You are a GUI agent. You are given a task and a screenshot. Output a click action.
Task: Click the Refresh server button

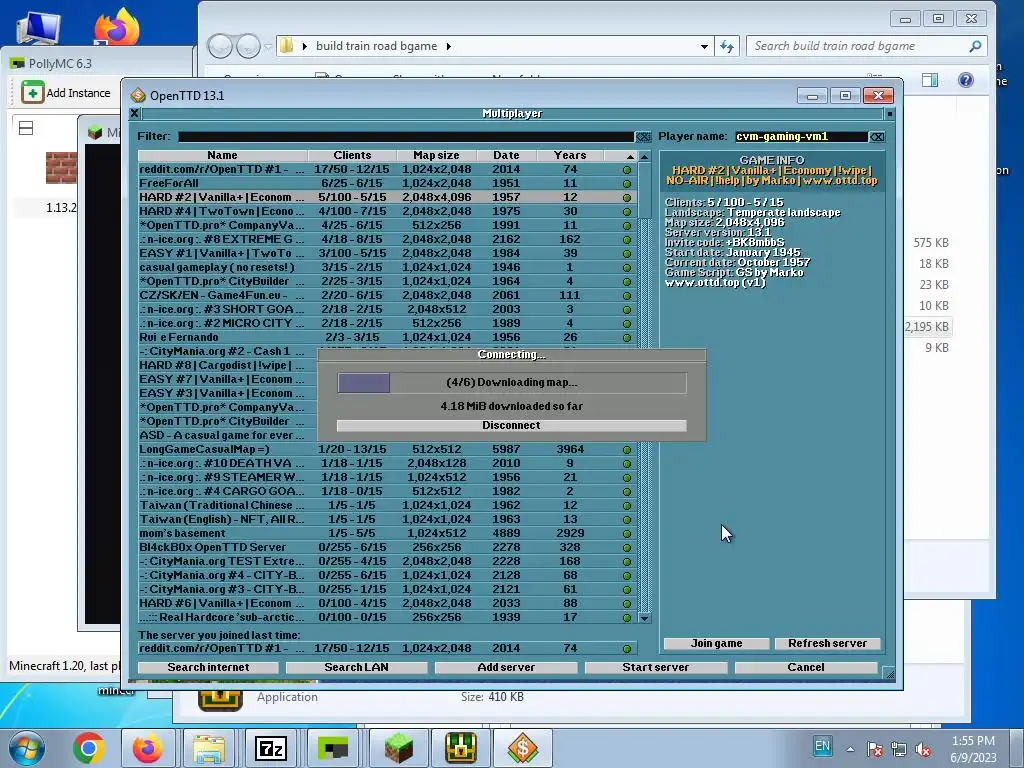click(827, 643)
